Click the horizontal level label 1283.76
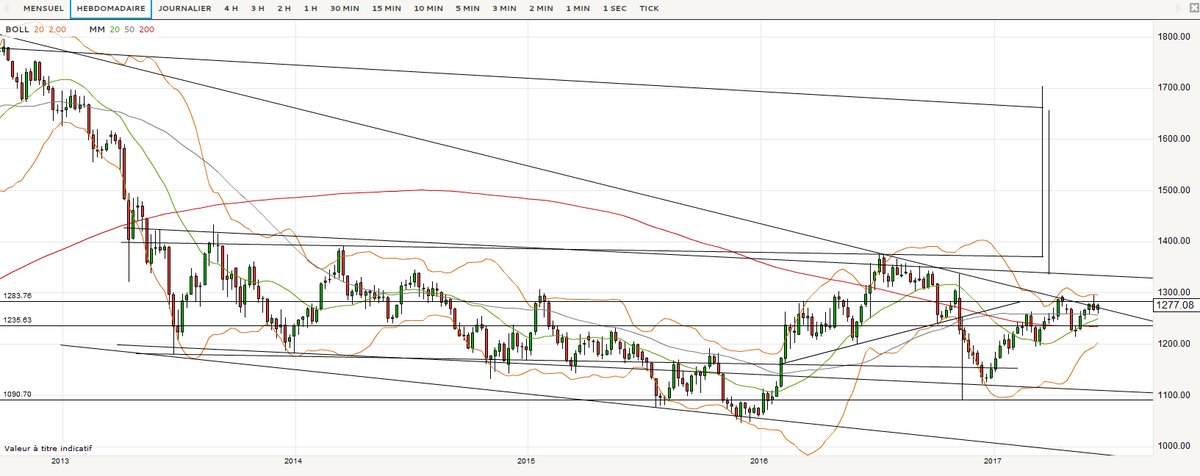Viewport: 1200px width, 476px height. [x=18, y=296]
